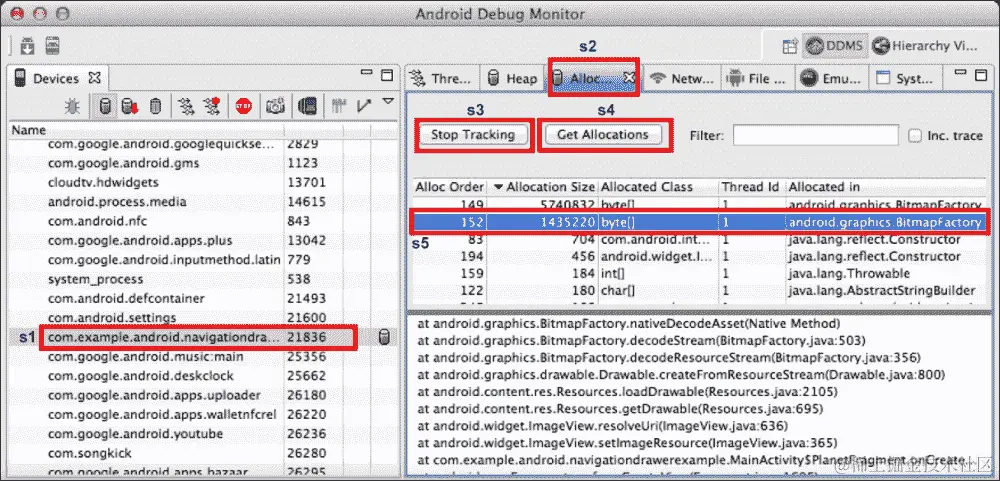Switch to the DDMS perspective
1000x481 pixels.
(835, 46)
